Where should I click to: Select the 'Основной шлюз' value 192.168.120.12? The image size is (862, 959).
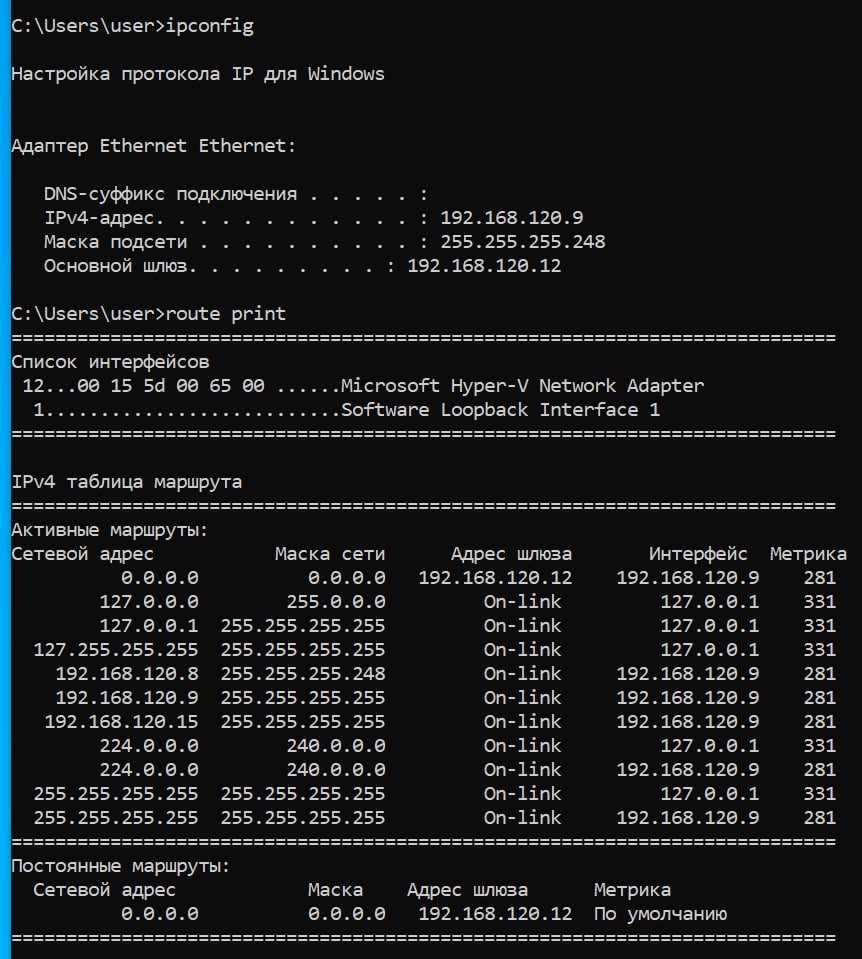point(485,265)
